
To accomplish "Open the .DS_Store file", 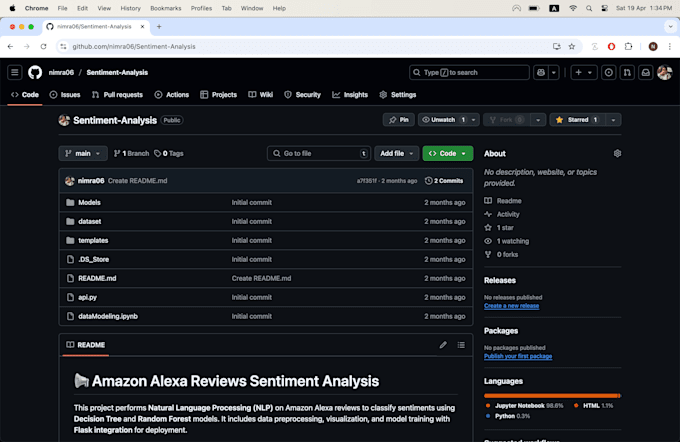I will point(94,259).
